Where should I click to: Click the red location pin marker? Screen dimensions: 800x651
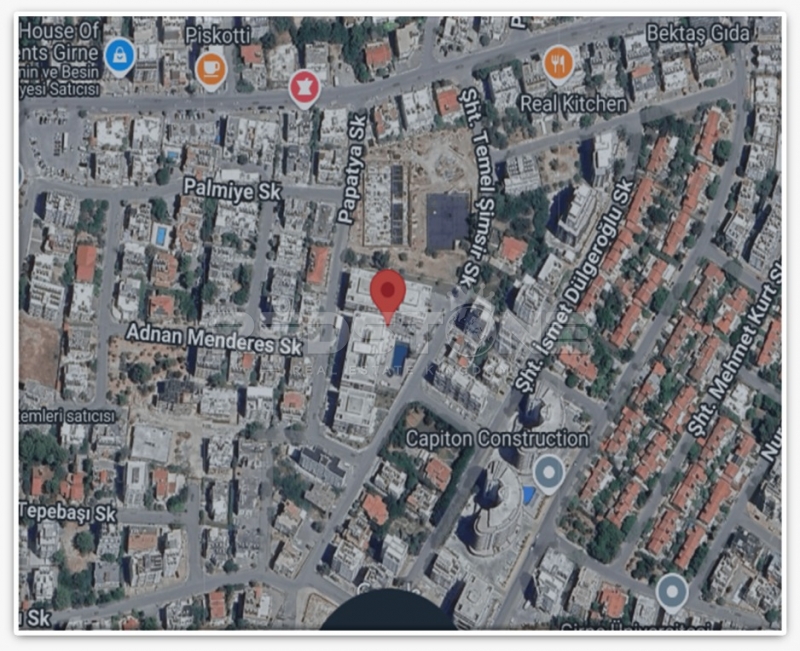(388, 291)
